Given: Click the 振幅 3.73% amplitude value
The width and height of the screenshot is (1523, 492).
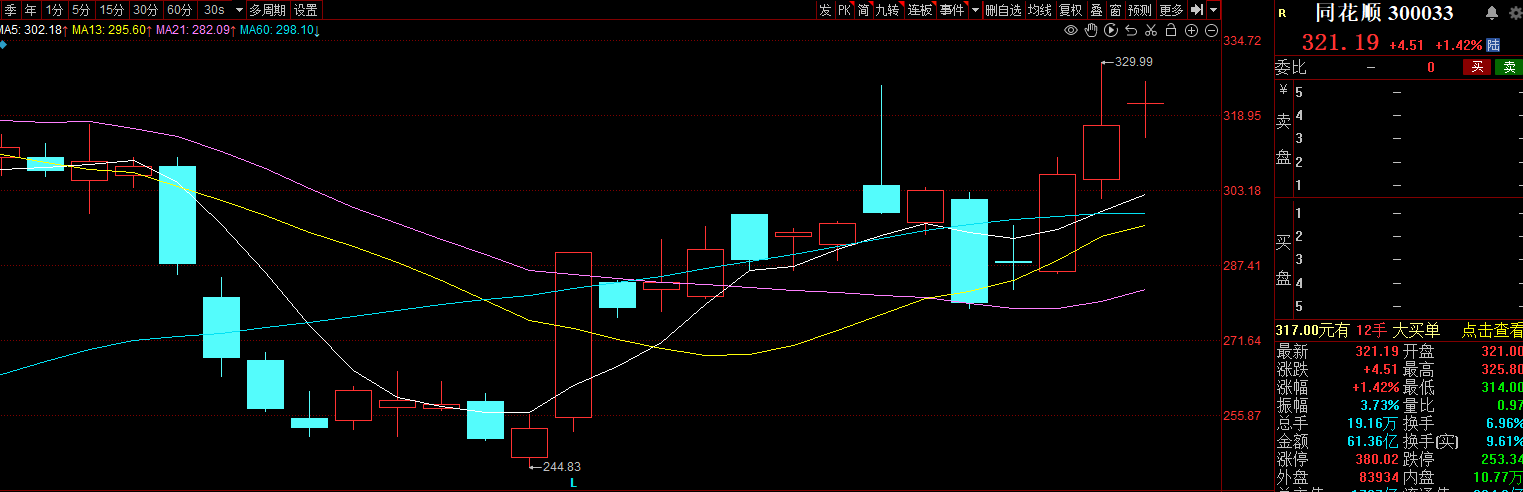Looking at the screenshot, I should click(1380, 405).
